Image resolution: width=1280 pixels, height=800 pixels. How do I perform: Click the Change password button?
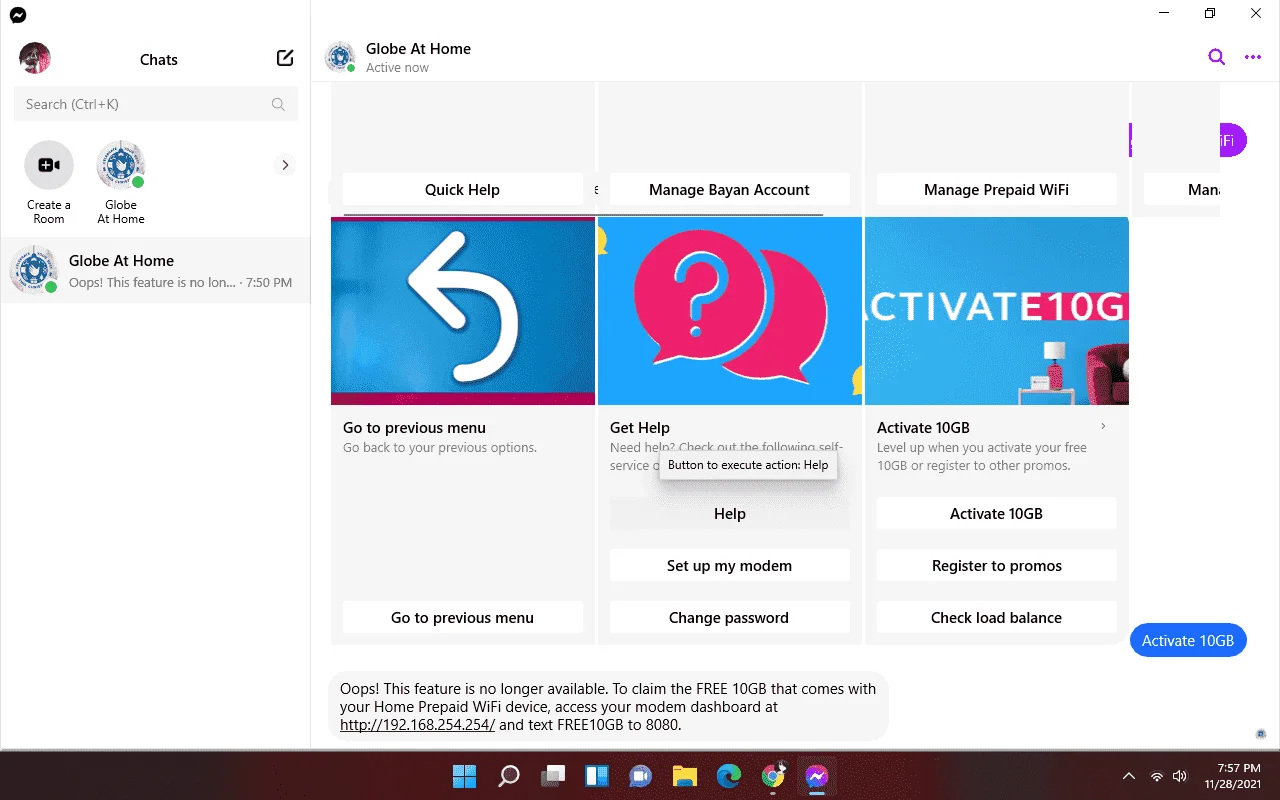coord(729,618)
